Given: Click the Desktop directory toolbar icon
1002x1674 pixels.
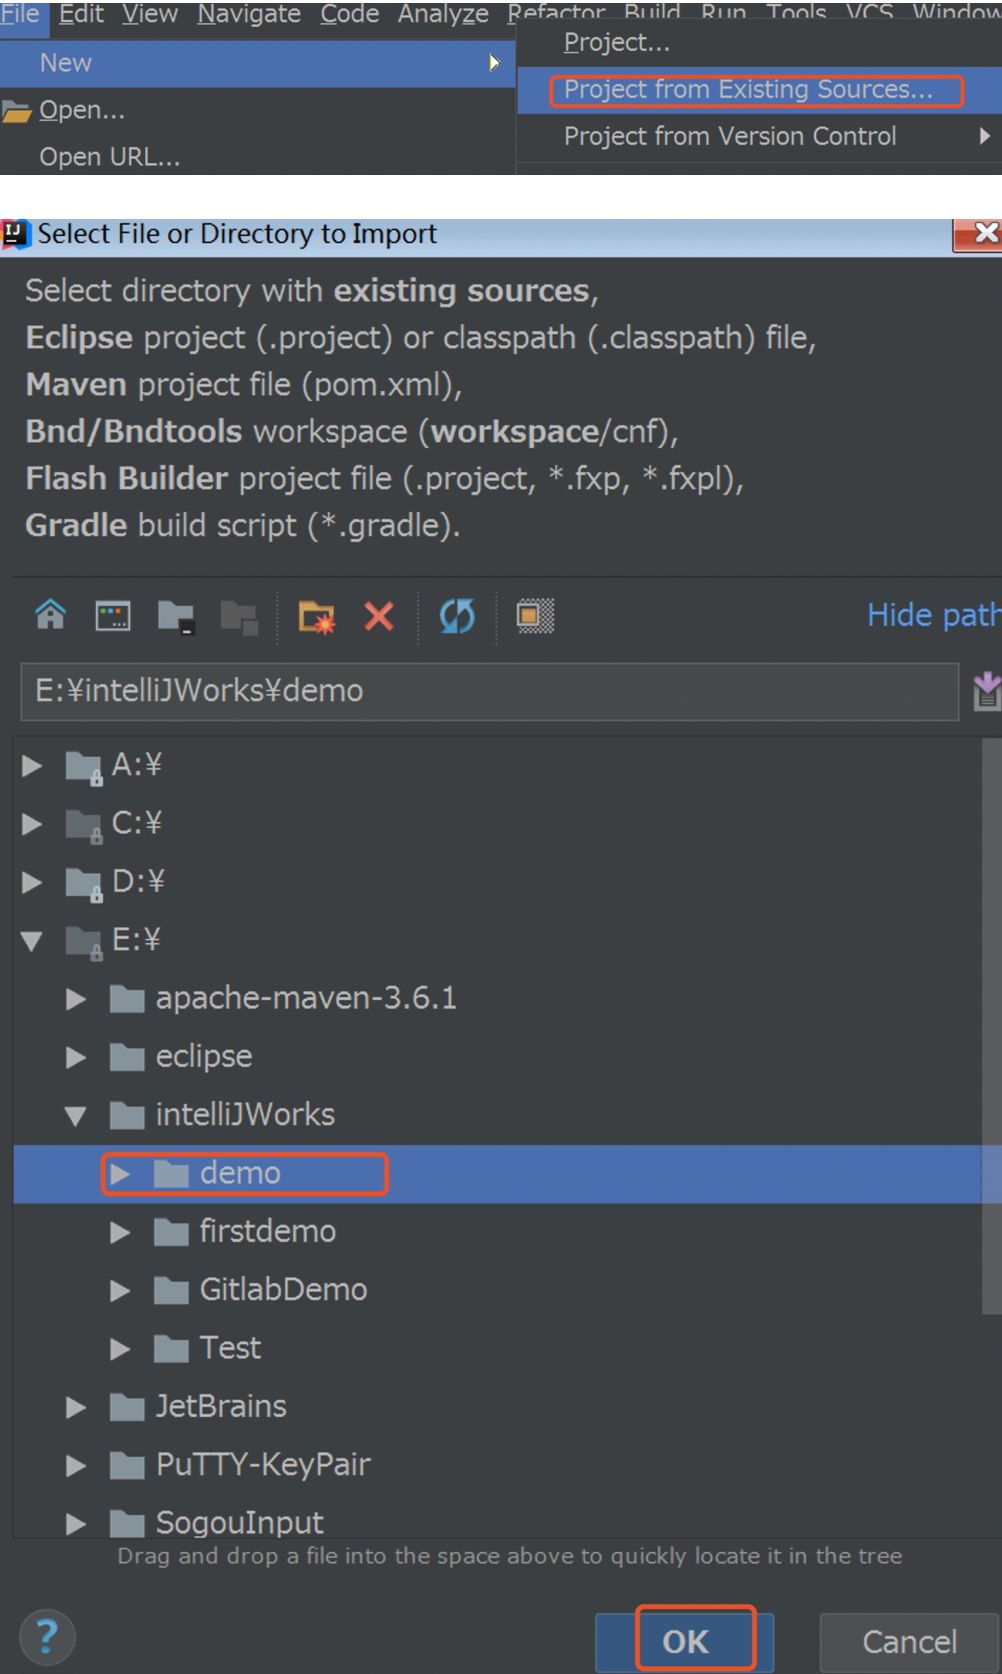Looking at the screenshot, I should pyautogui.click(x=113, y=615).
